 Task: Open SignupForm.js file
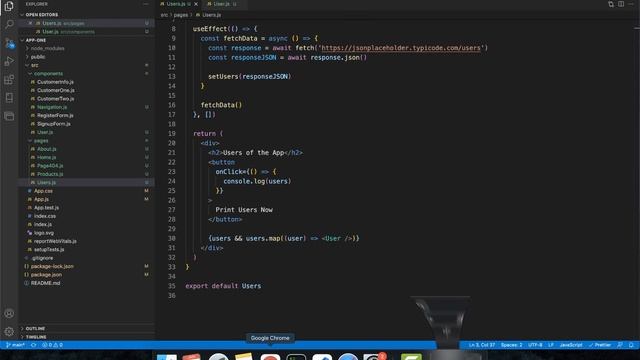53,124
